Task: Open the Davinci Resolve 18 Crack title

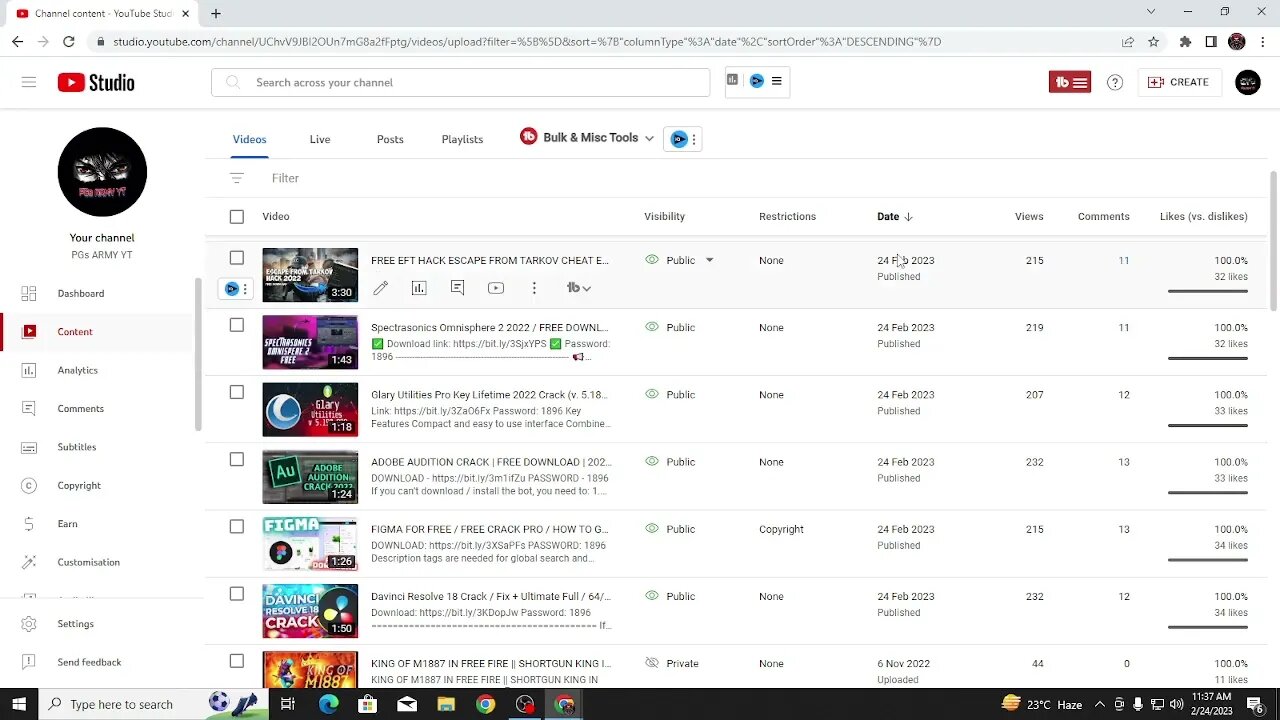Action: point(490,596)
